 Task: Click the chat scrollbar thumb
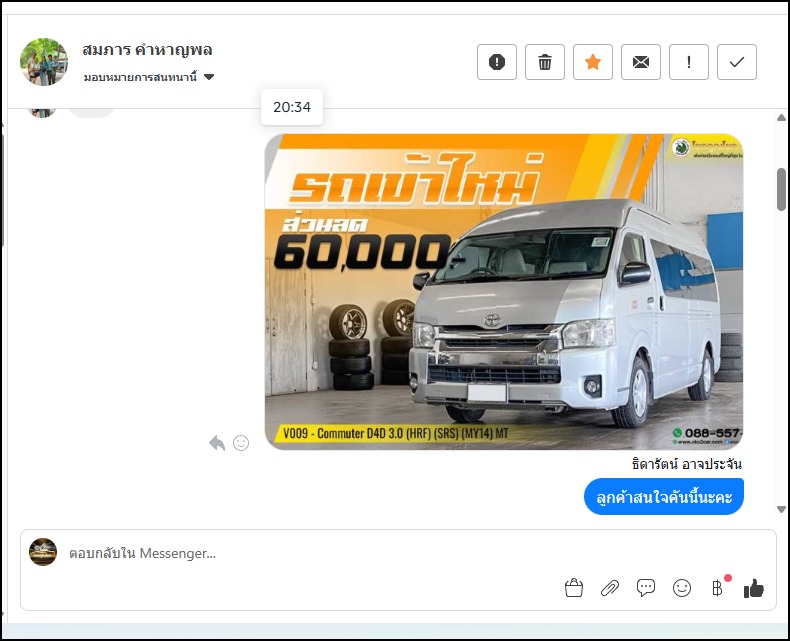tap(781, 189)
